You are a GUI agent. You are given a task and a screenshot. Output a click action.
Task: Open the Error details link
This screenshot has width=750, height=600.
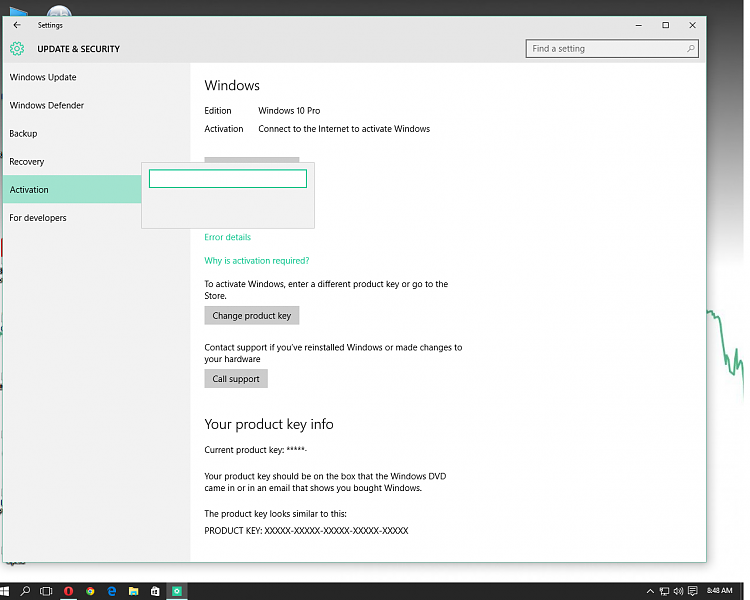(x=227, y=237)
